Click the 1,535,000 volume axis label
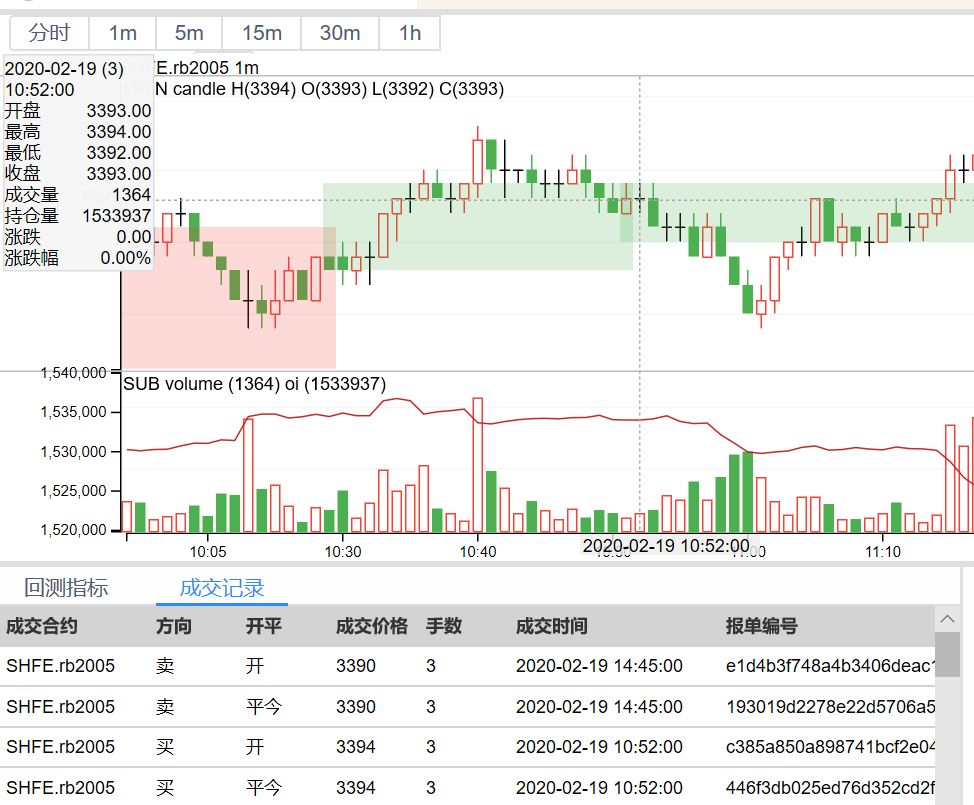This screenshot has width=974, height=805. coord(73,412)
